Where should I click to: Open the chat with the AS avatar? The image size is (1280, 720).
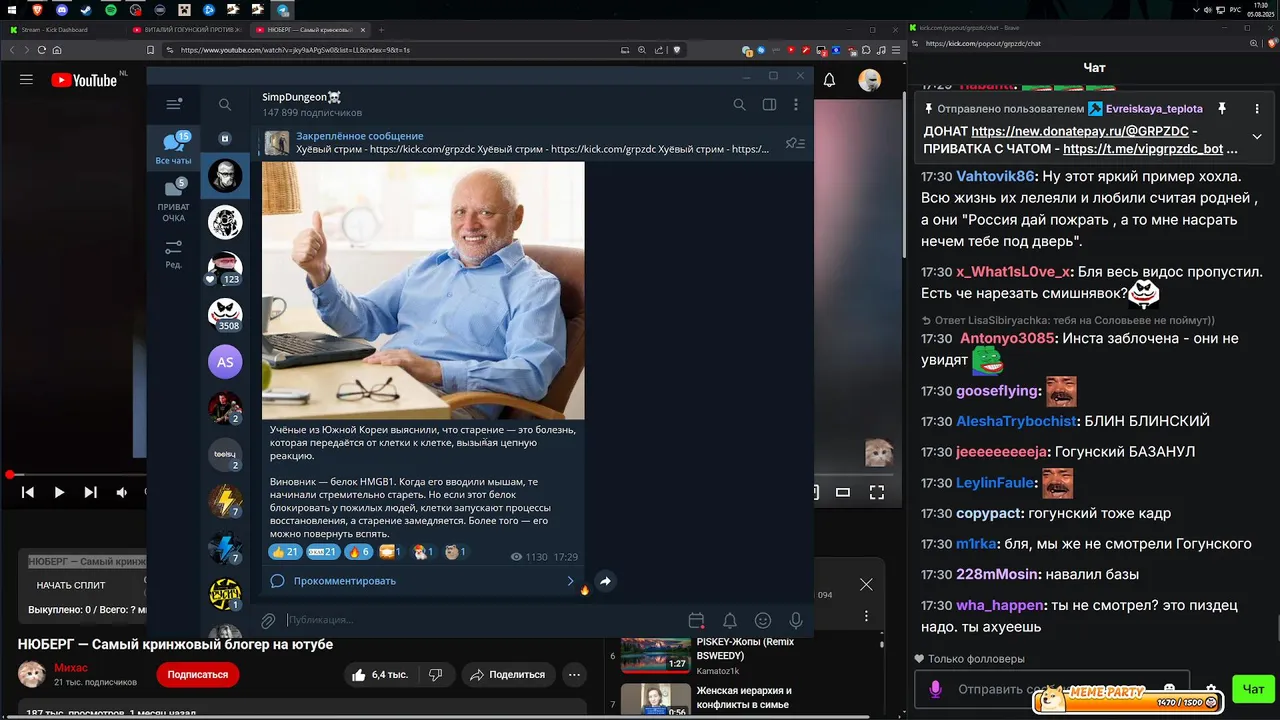tap(225, 362)
